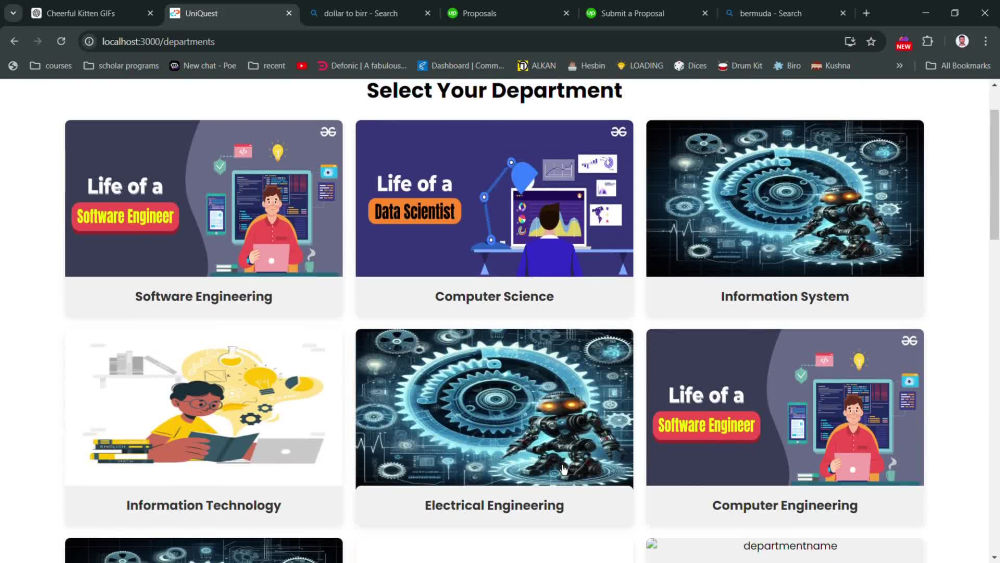Open the New chat - Poe bookmark

click(x=203, y=66)
